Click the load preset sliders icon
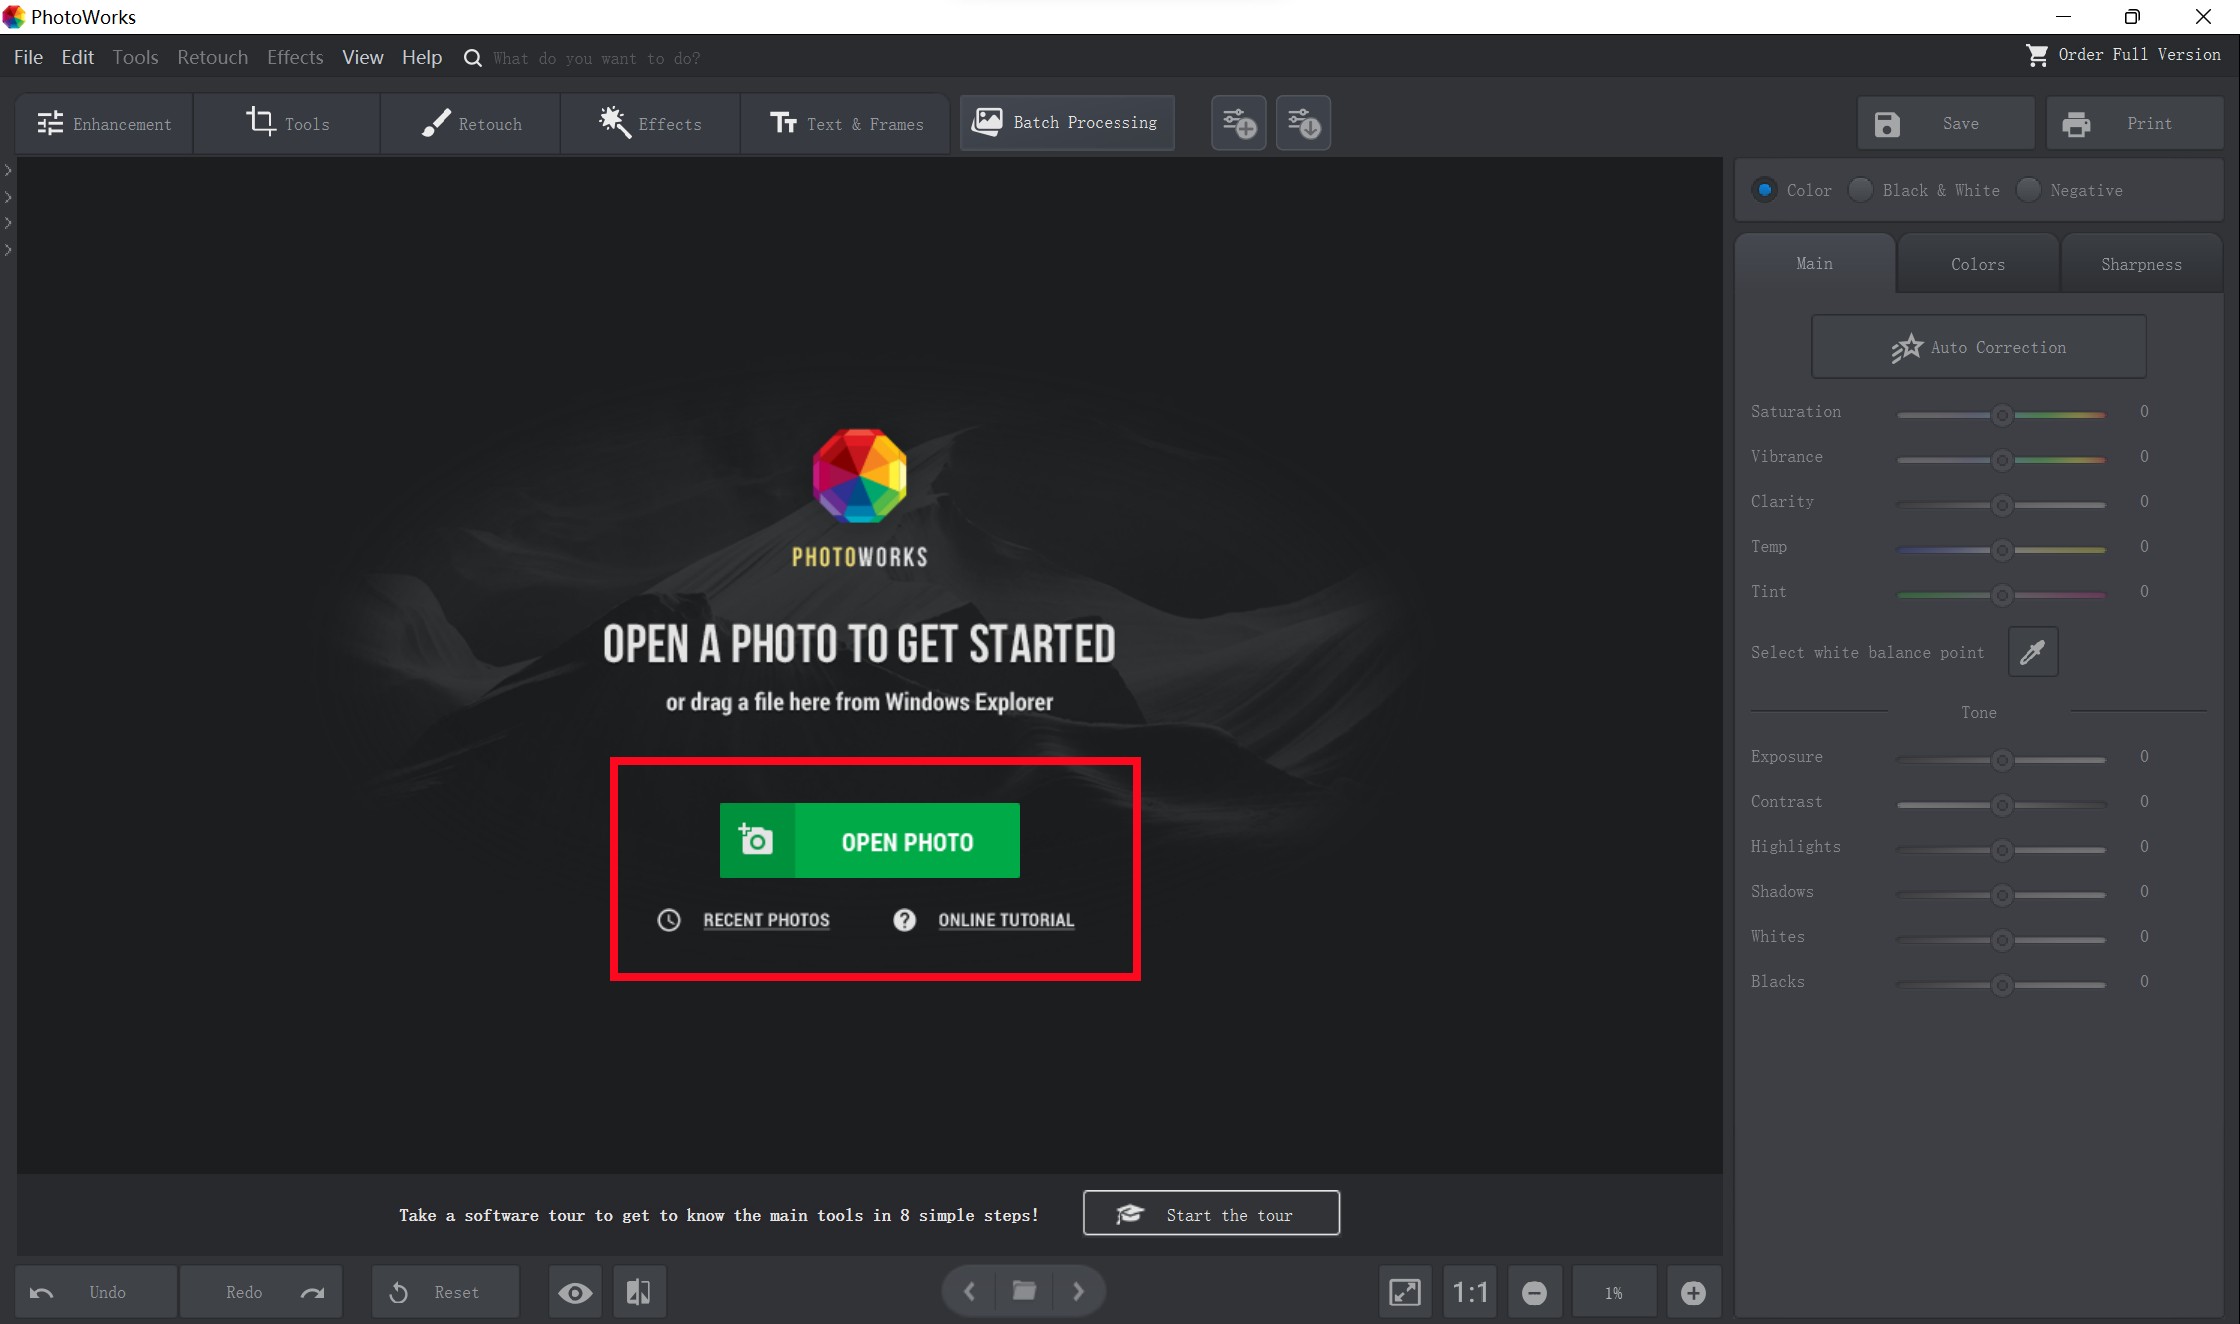 click(x=1303, y=123)
